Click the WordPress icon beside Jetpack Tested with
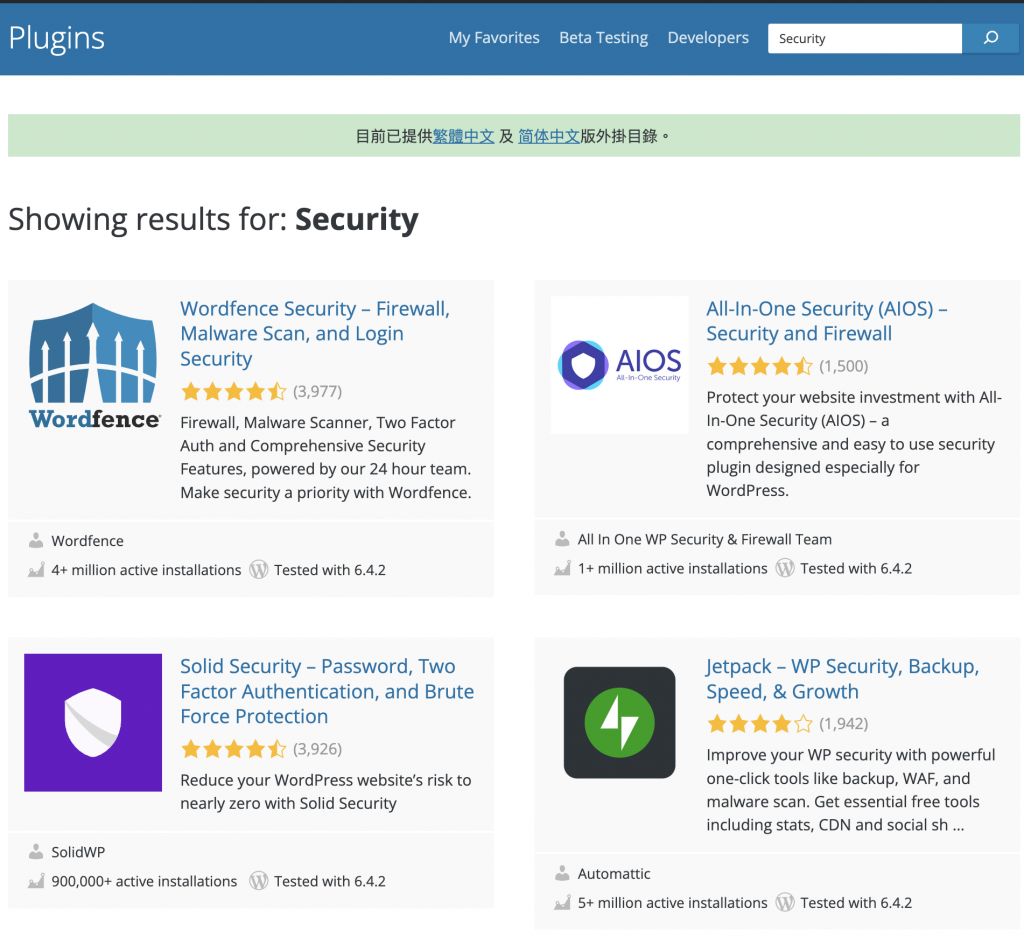The width and height of the screenshot is (1024, 951). click(x=785, y=903)
